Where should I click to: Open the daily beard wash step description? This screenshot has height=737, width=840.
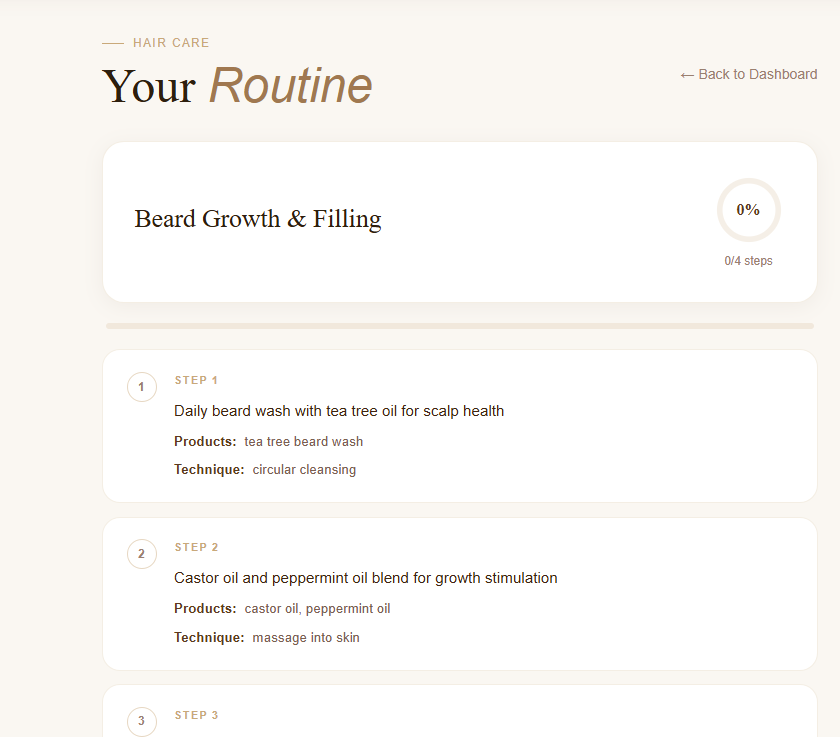tap(339, 411)
